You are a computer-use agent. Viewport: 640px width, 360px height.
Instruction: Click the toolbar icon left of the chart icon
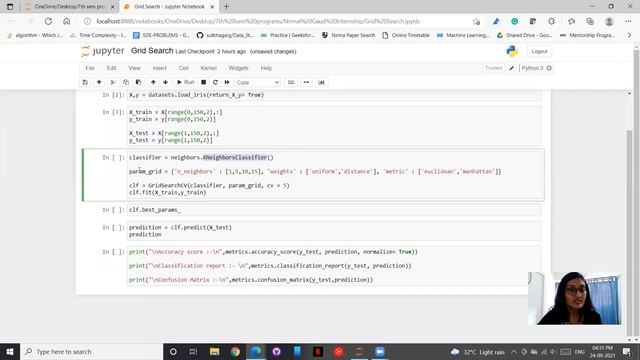[307, 82]
